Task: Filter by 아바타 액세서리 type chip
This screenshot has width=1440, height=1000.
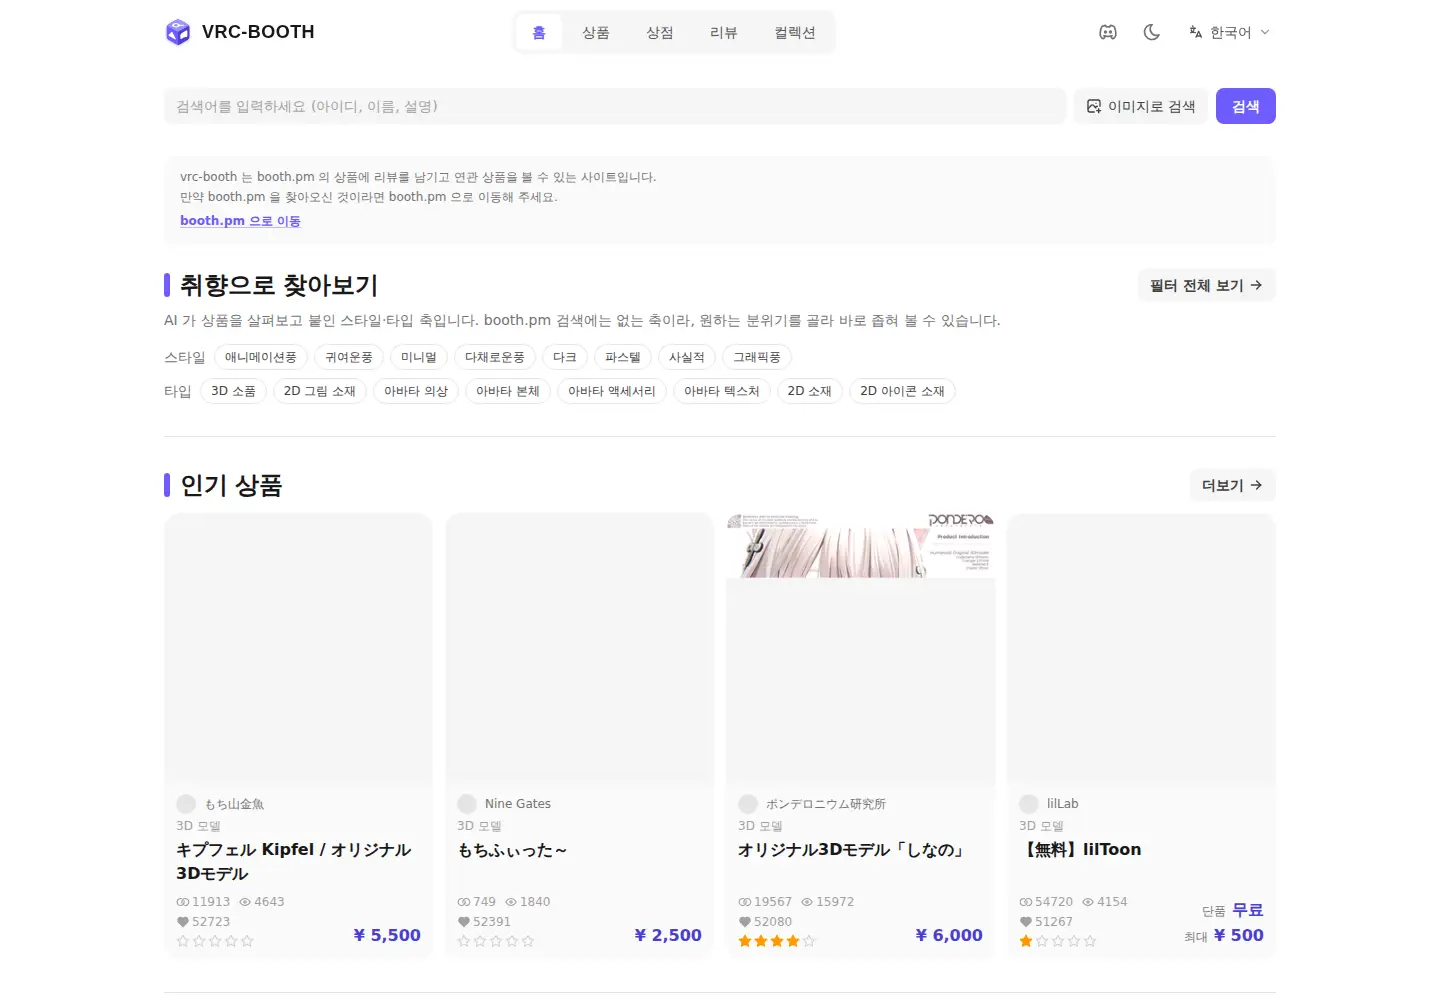Action: [612, 391]
